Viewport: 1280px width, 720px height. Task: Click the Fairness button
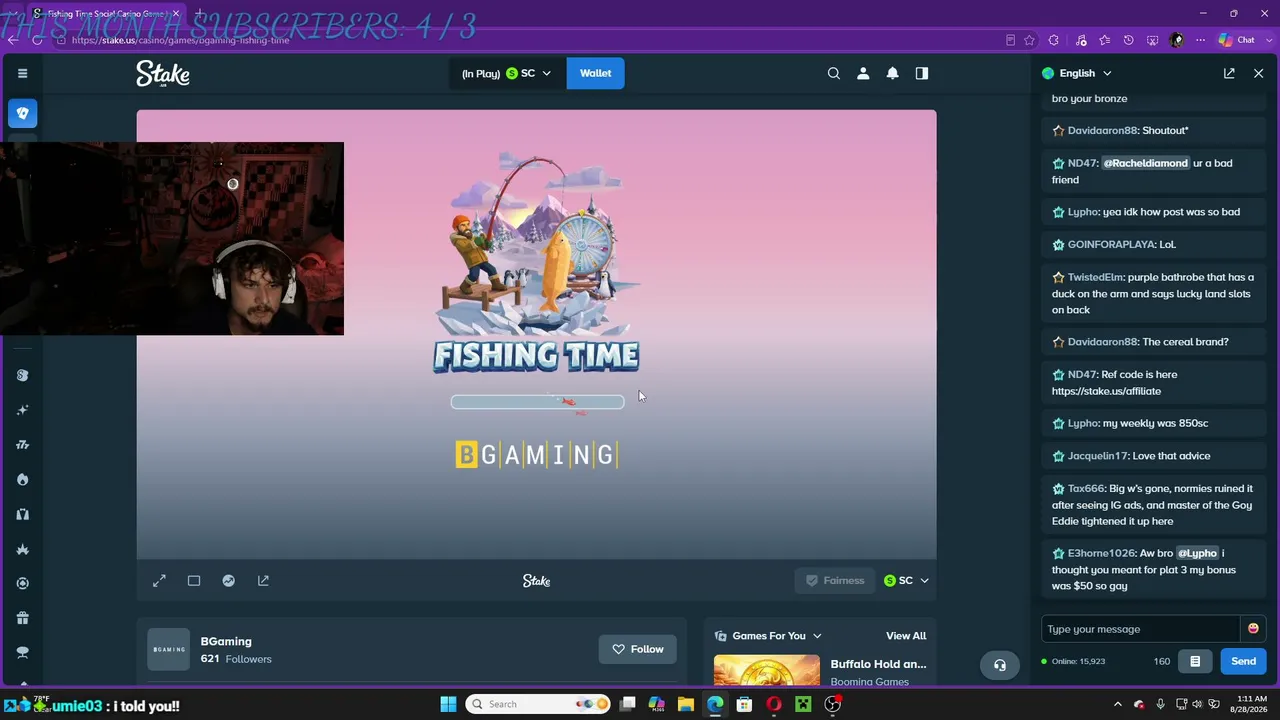[835, 580]
